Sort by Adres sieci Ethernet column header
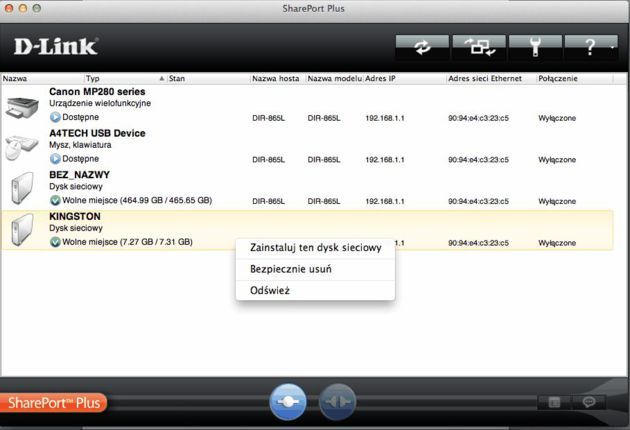The image size is (630, 430). tap(492, 78)
